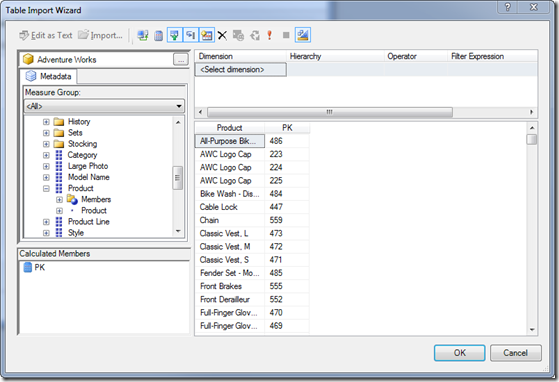Click the red exclamation Execute Query icon
559x382 pixels.
pyautogui.click(x=270, y=35)
